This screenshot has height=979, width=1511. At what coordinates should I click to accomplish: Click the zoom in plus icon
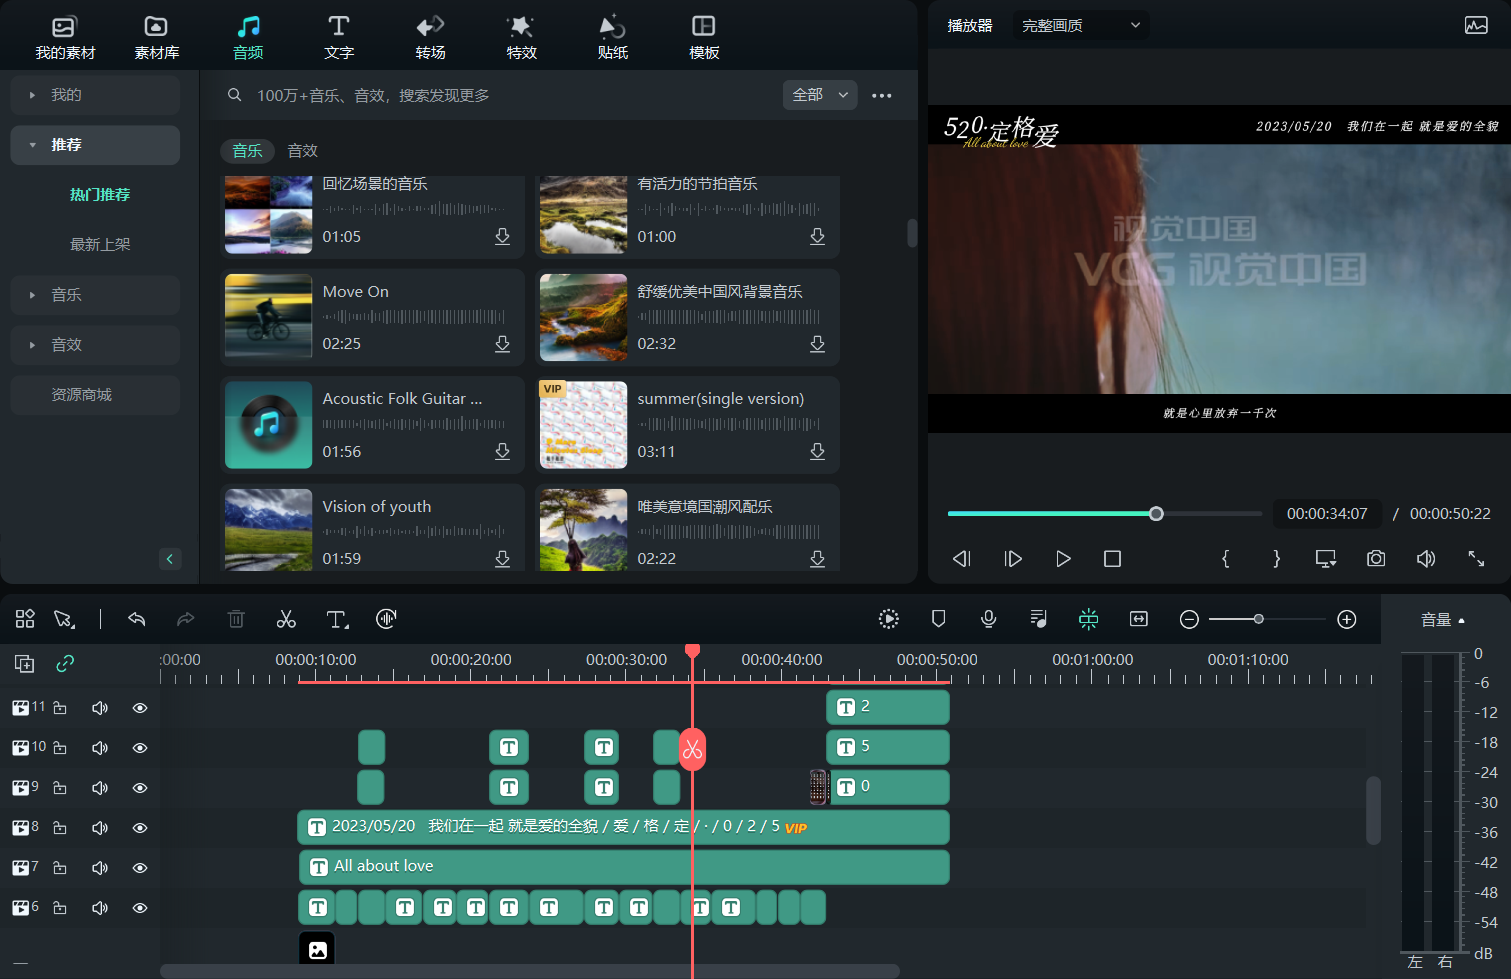coord(1347,619)
